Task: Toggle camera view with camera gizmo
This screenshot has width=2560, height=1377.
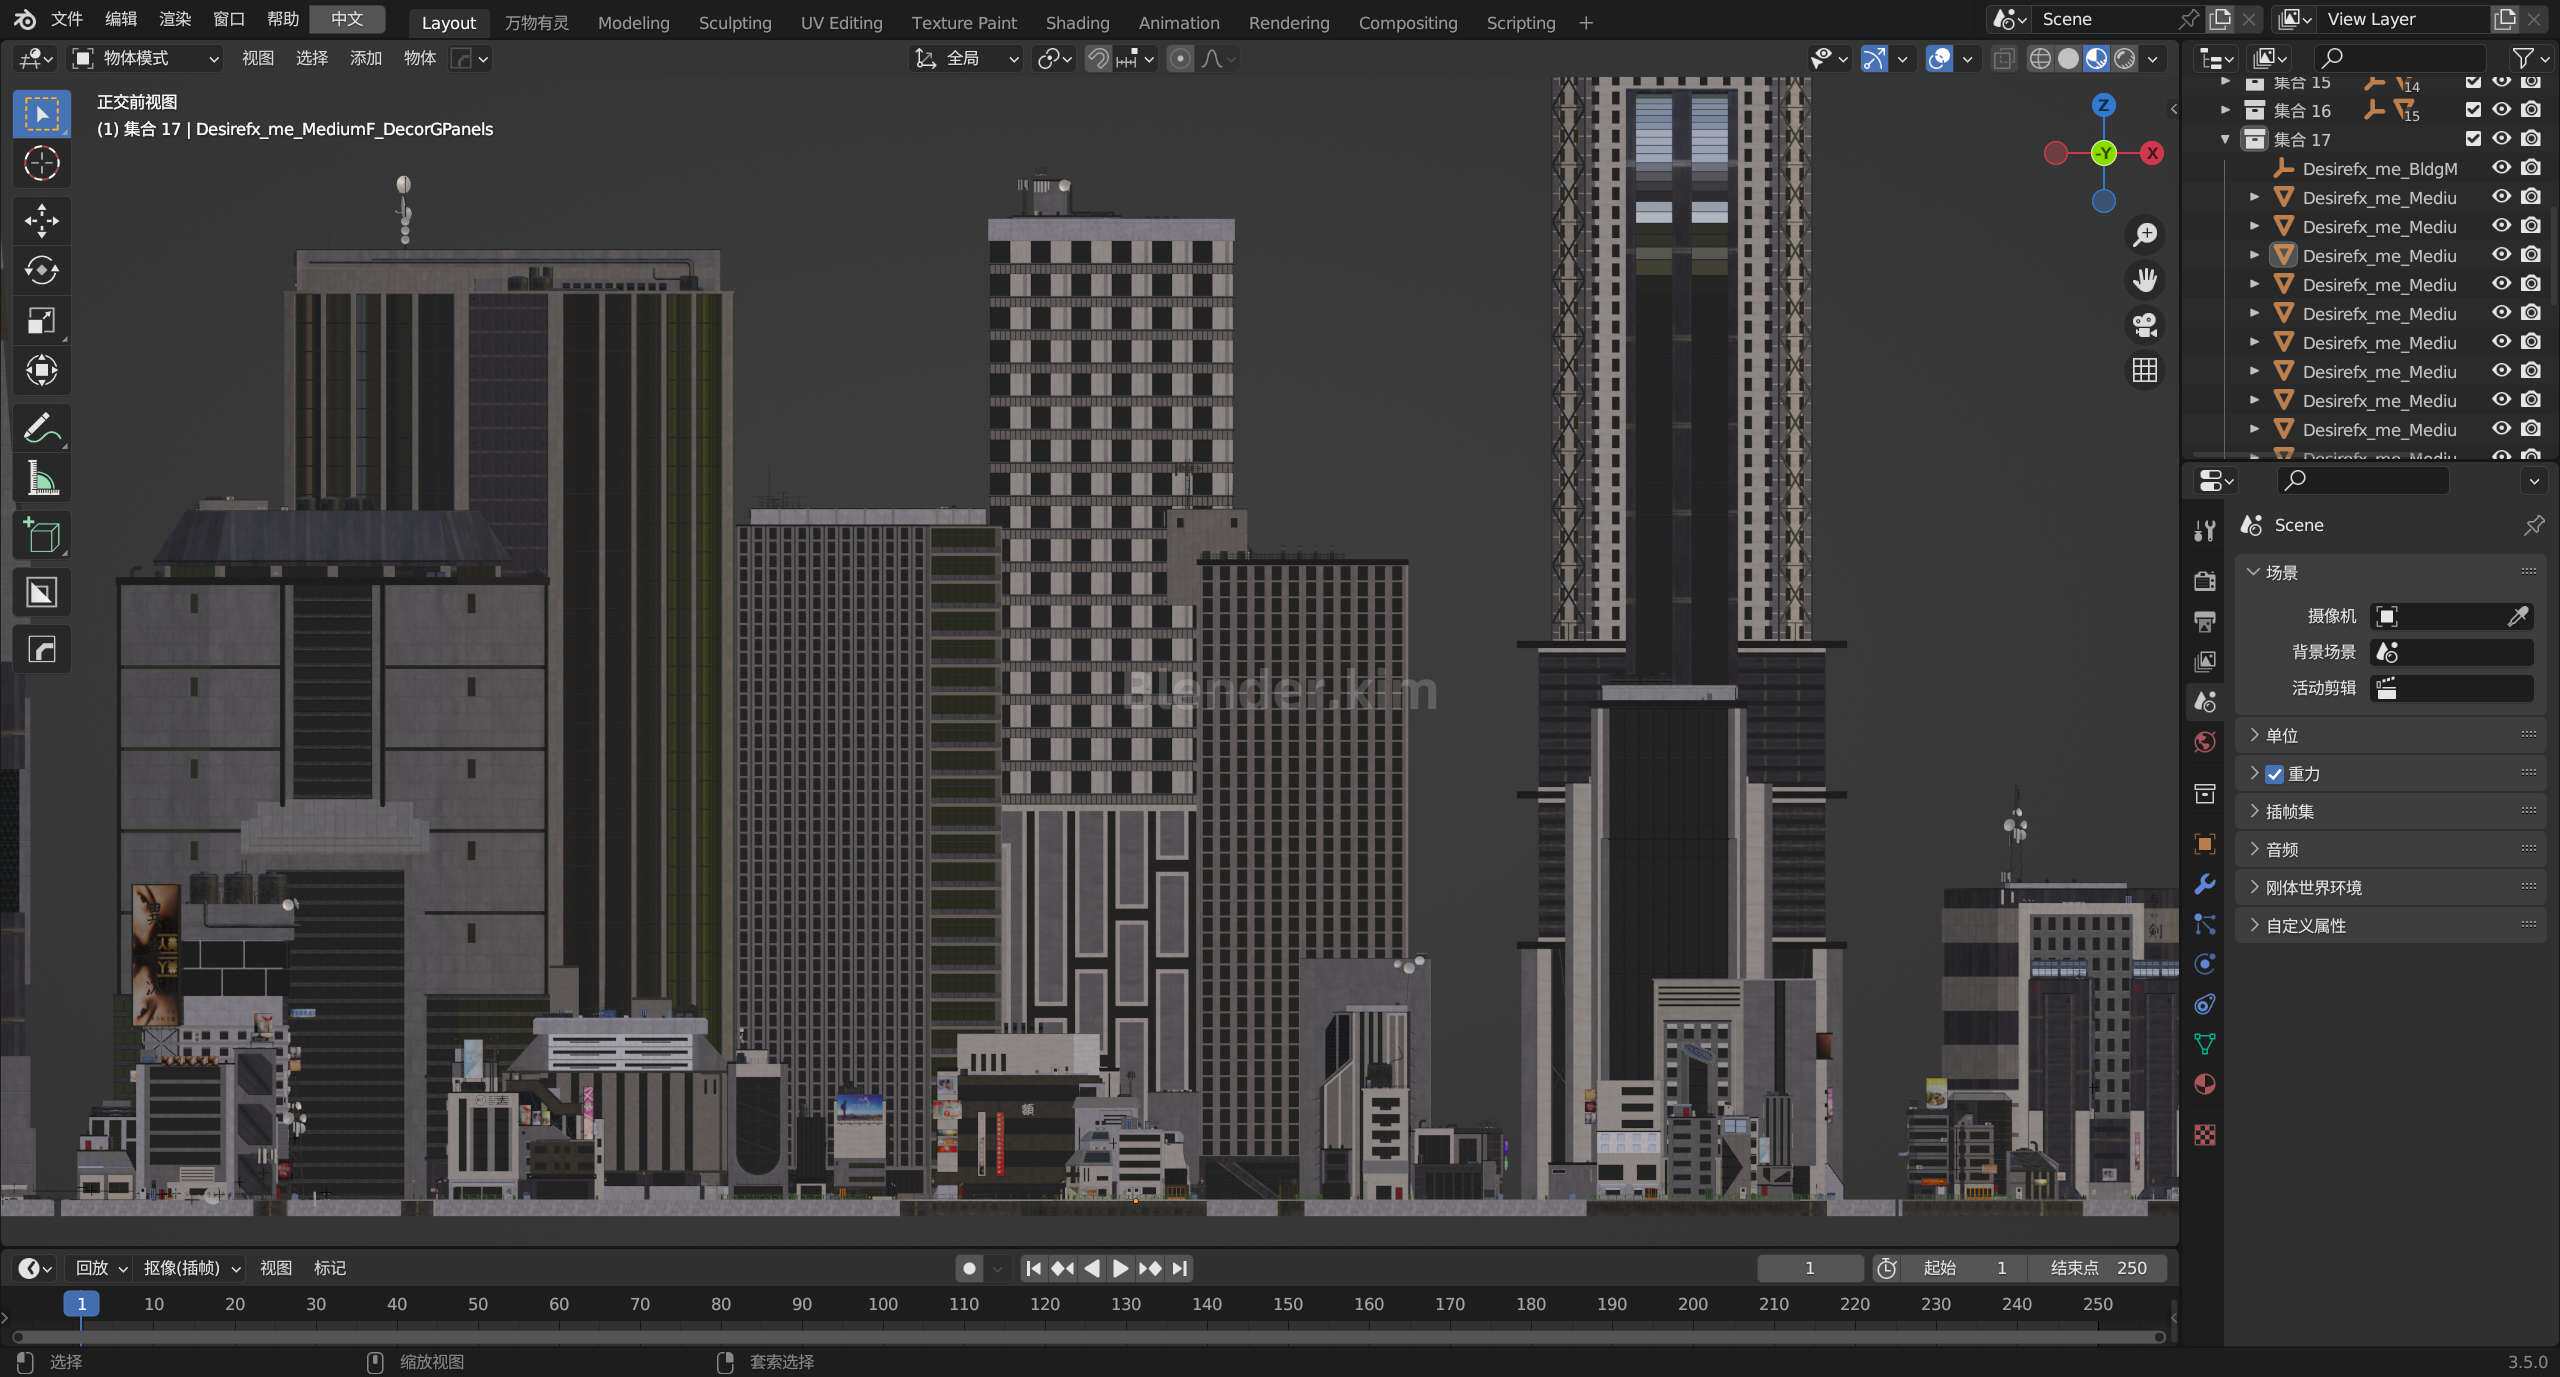Action: [2145, 325]
